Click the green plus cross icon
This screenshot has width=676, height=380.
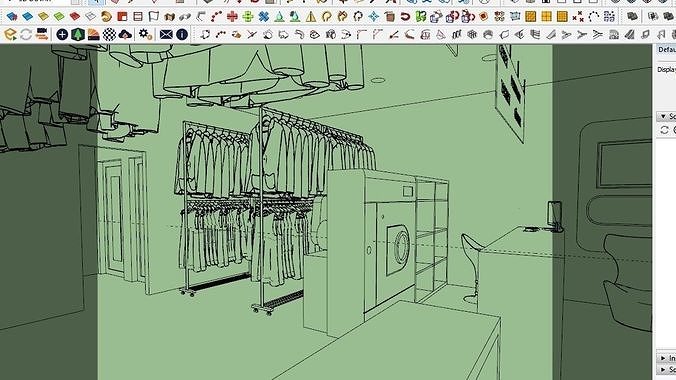tap(248, 17)
